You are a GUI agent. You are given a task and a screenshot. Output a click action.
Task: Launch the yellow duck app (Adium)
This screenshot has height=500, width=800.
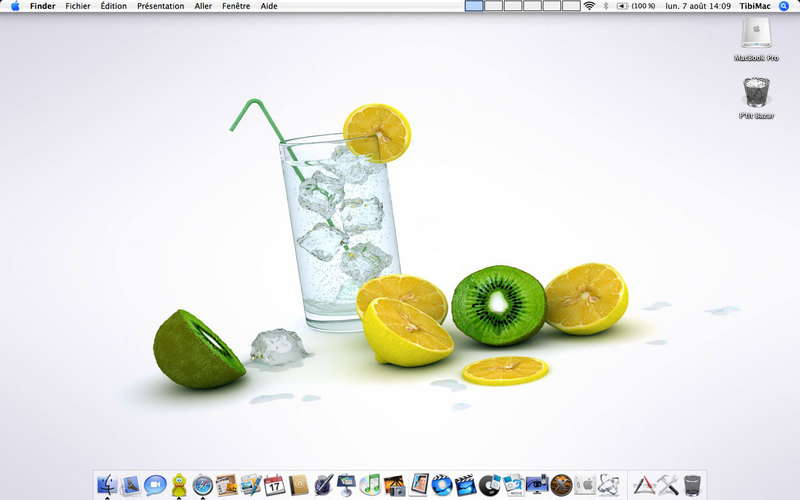179,485
